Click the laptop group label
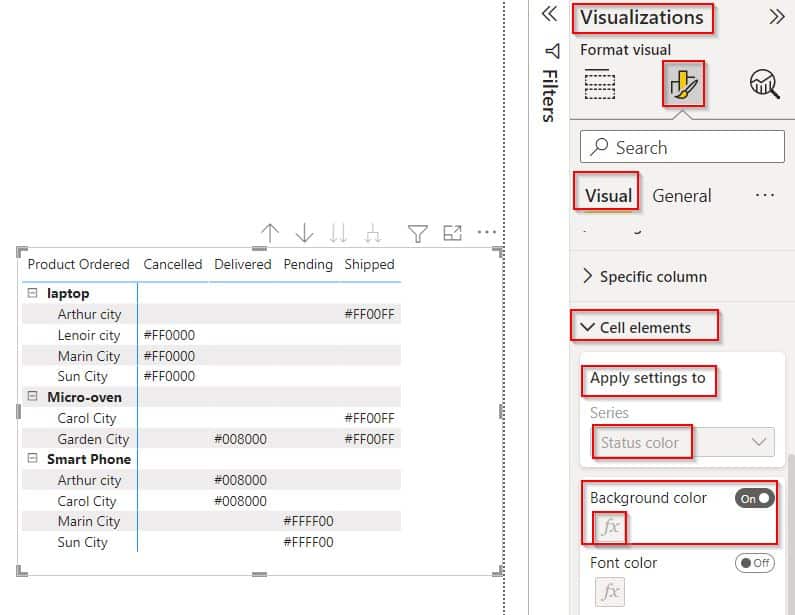Screen dimensions: 795x615 pos(68,293)
